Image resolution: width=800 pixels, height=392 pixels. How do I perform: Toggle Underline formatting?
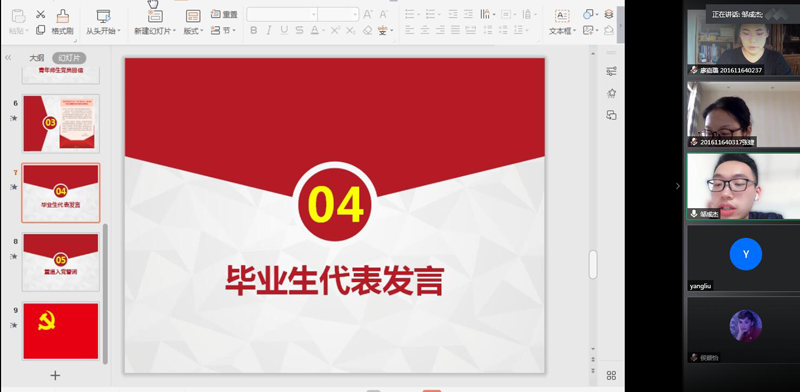[x=284, y=30]
